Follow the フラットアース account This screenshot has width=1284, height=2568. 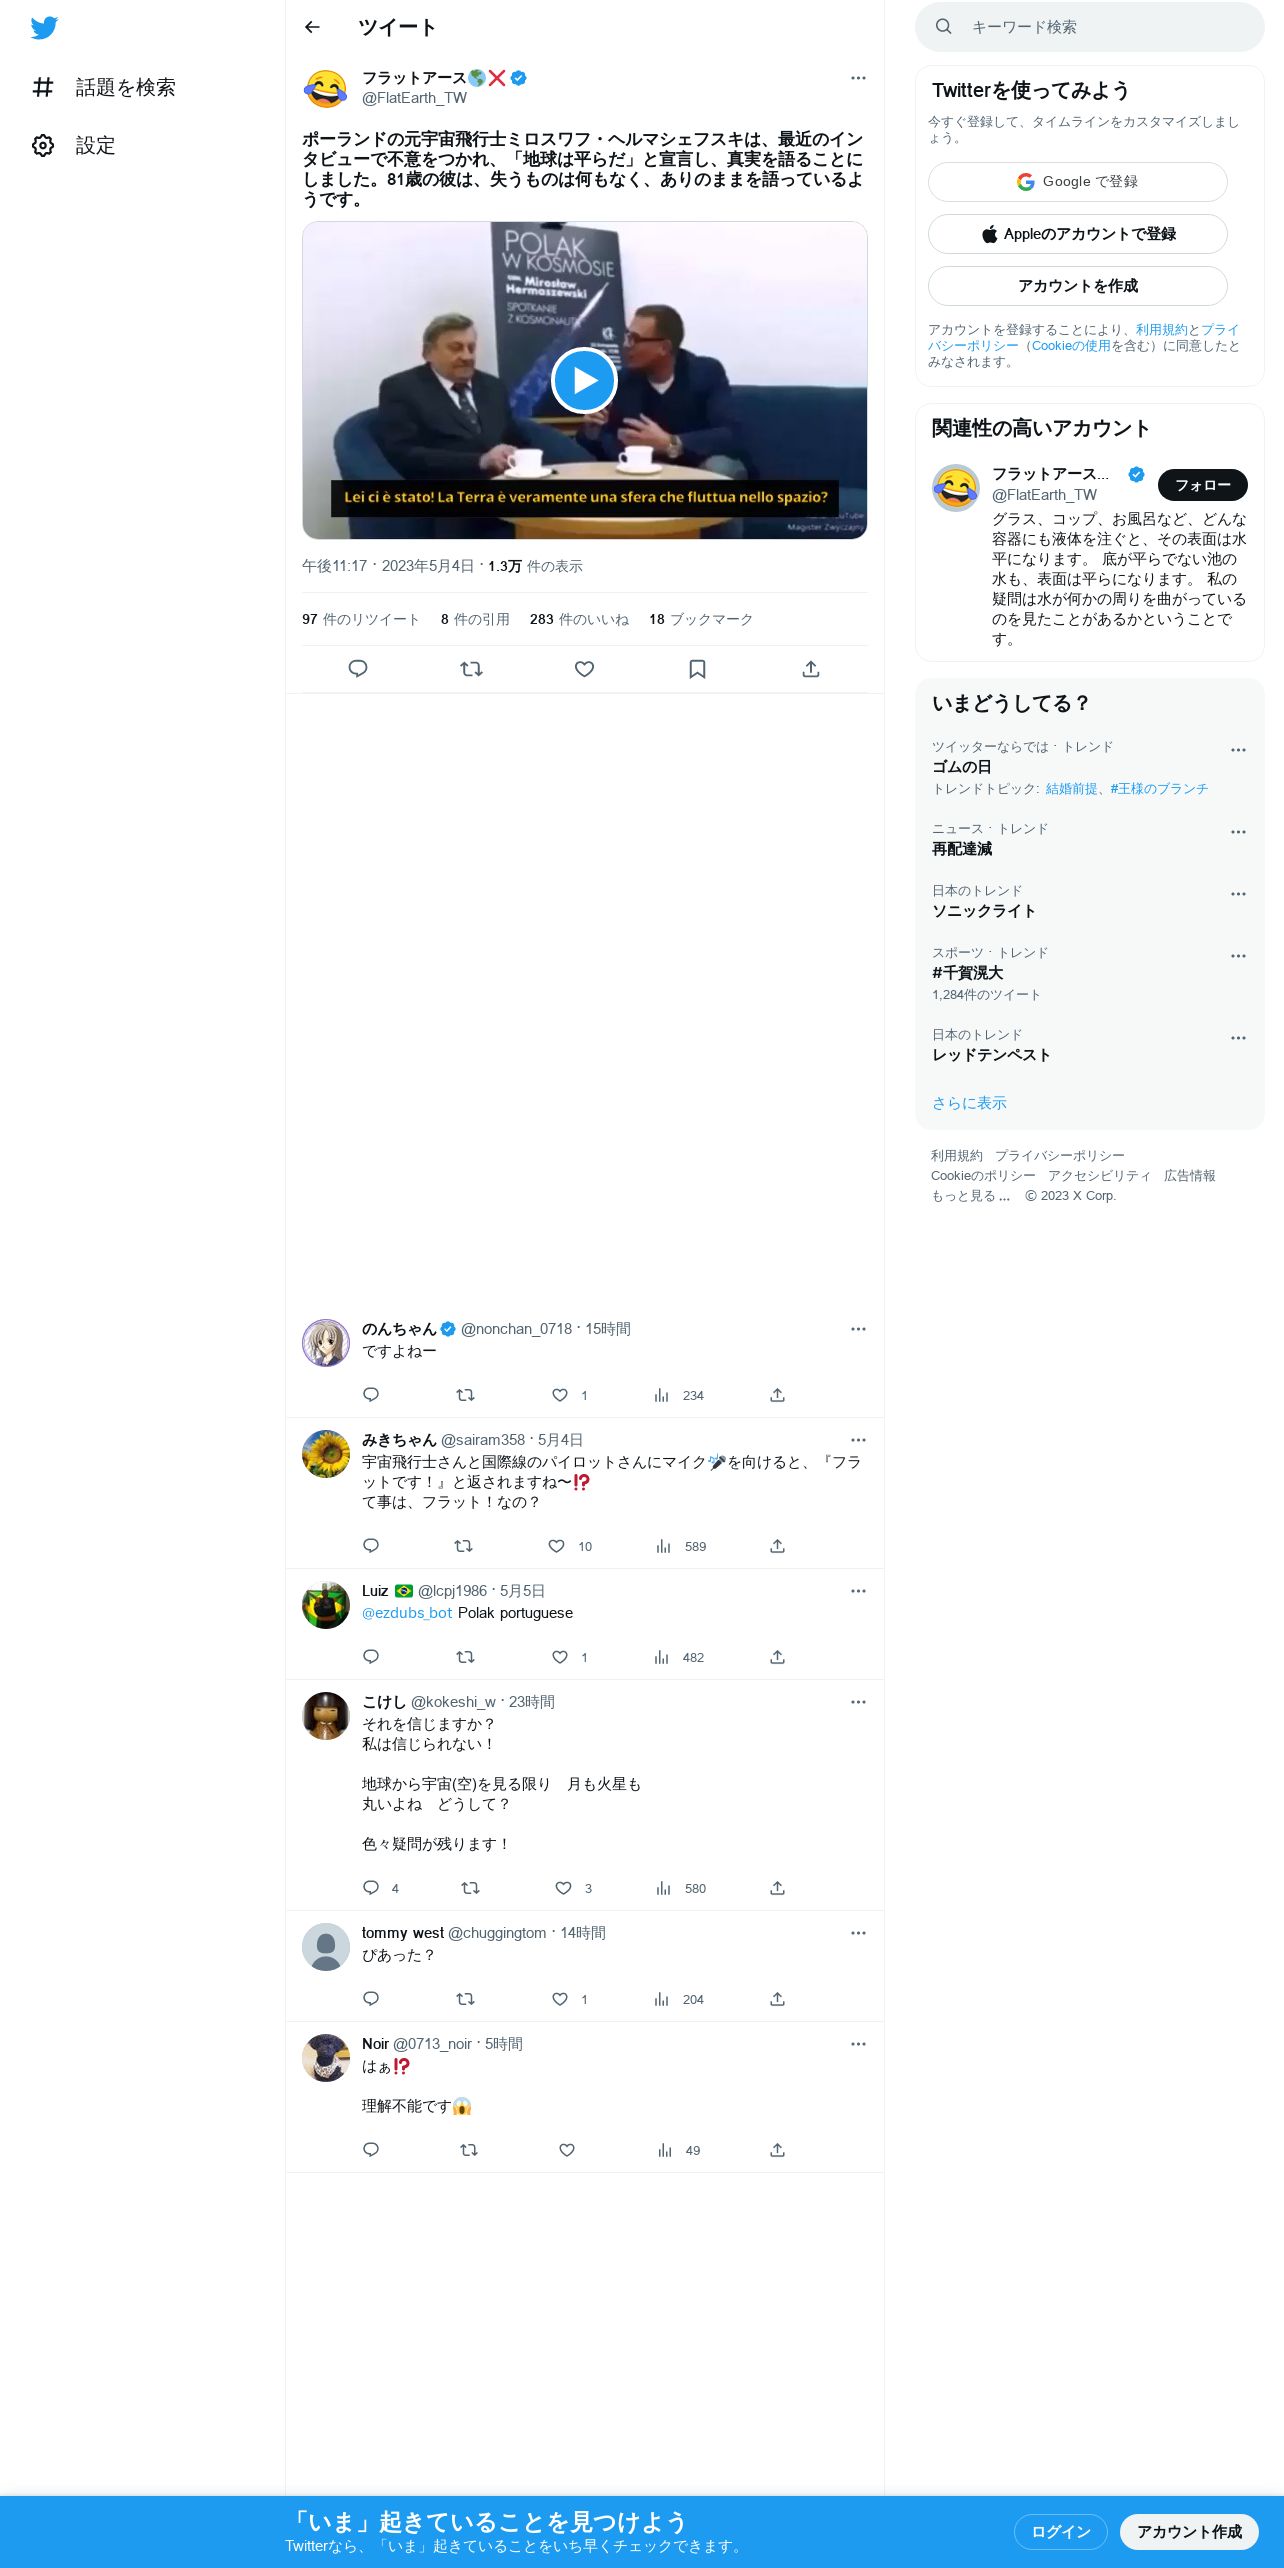pos(1202,485)
